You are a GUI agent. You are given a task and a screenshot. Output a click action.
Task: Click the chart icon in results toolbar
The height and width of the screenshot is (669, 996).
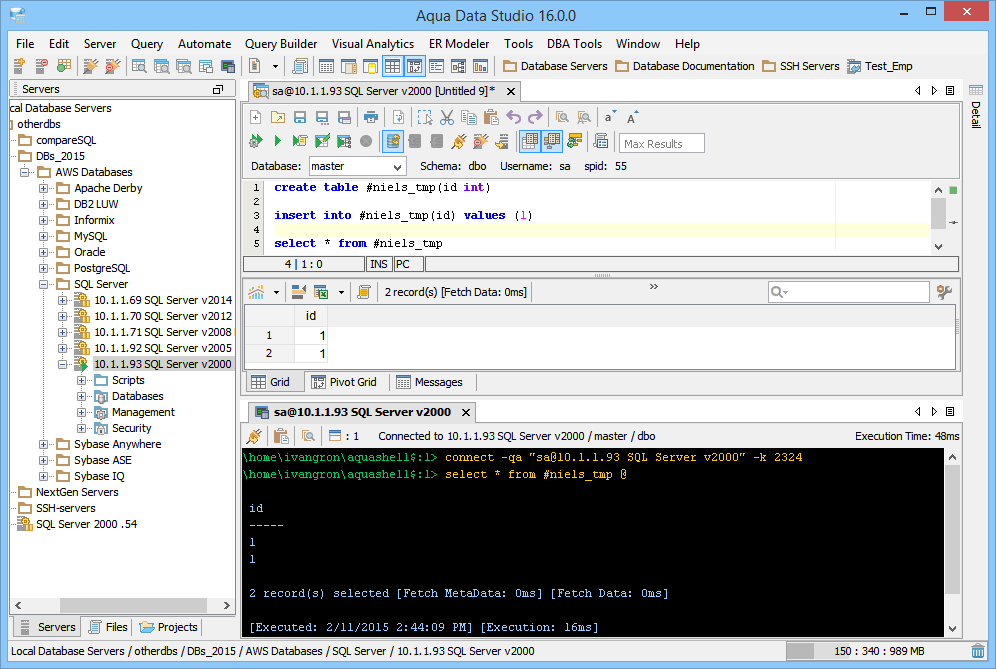click(257, 292)
